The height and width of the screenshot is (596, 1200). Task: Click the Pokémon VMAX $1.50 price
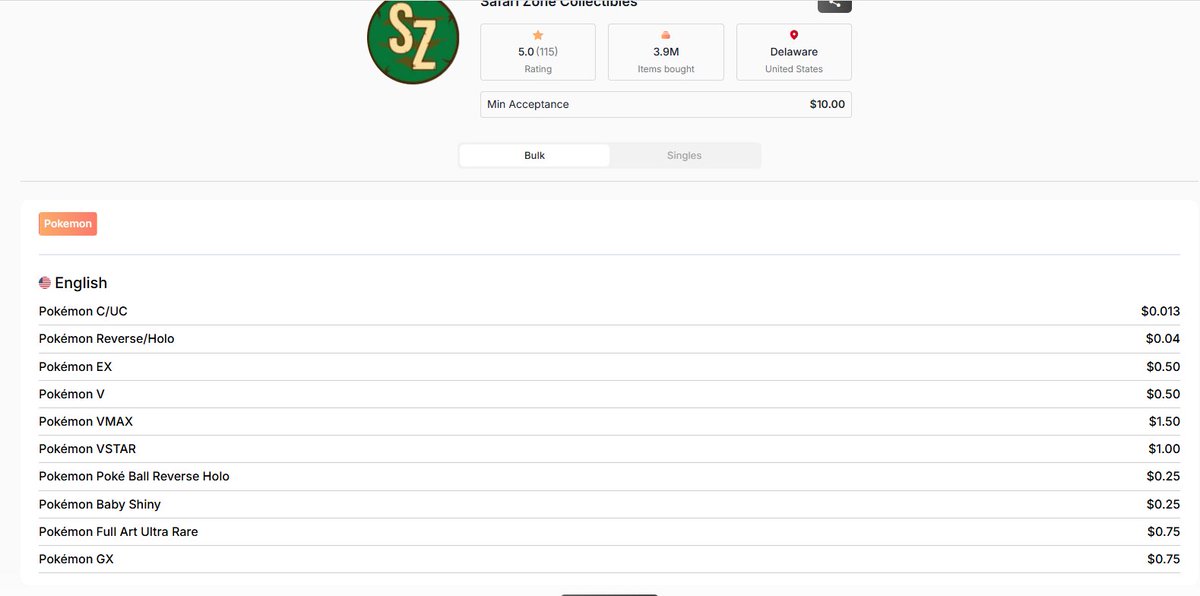click(x=1163, y=421)
